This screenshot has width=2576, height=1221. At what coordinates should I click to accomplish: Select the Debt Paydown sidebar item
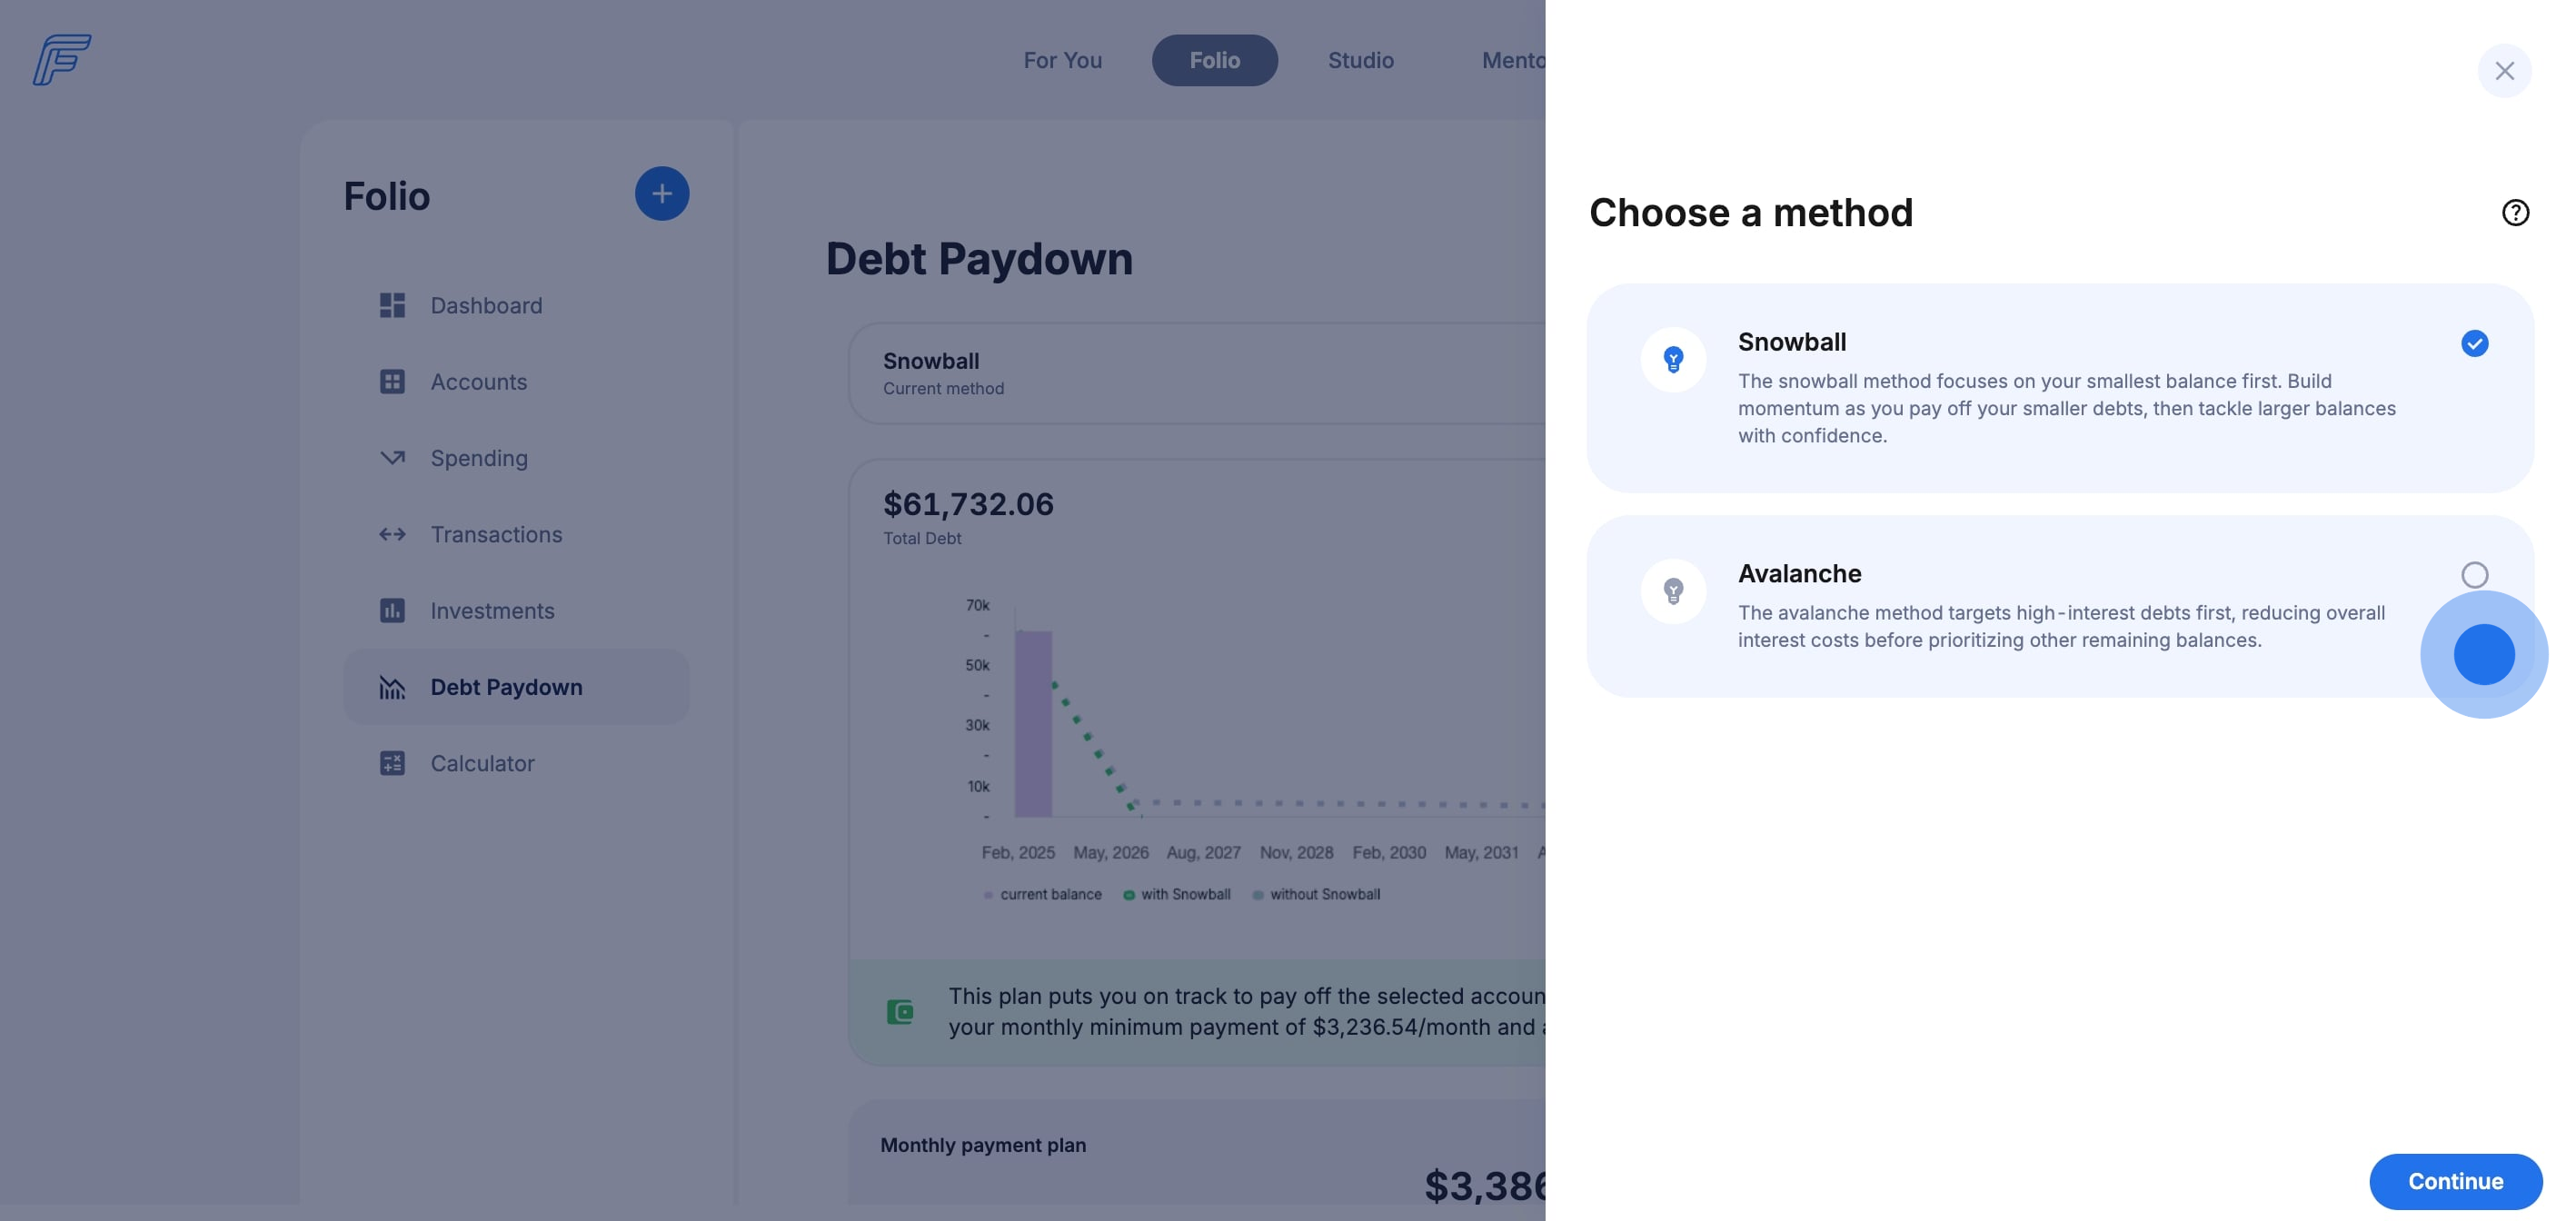click(506, 688)
